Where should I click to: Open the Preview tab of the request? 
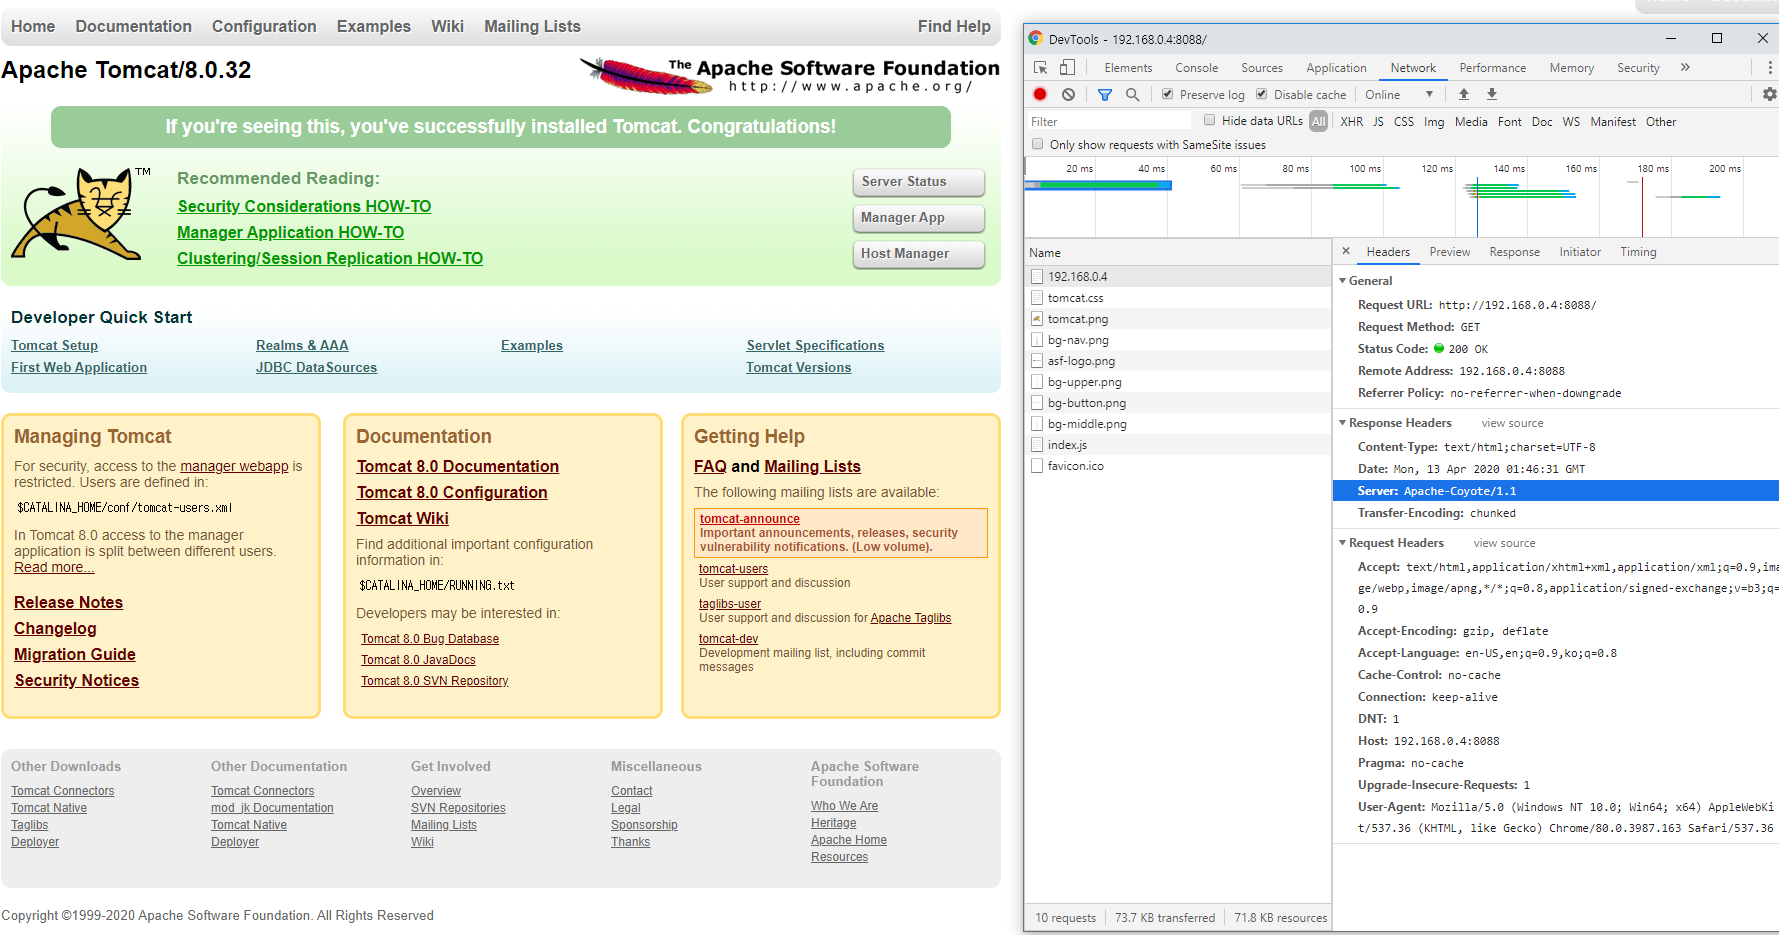point(1449,252)
